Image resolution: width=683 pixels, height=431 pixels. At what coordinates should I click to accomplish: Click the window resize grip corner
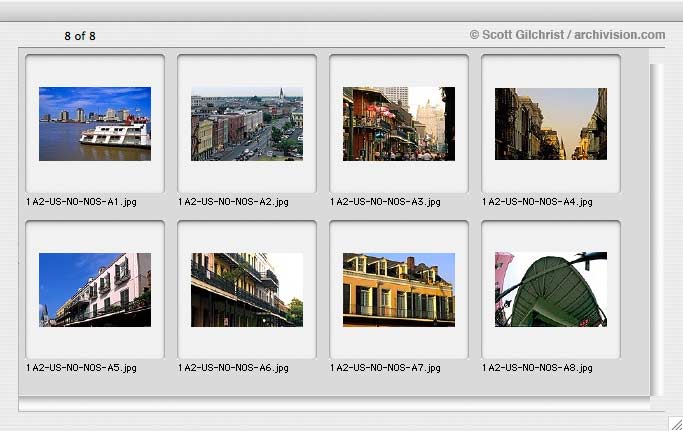[x=676, y=424]
